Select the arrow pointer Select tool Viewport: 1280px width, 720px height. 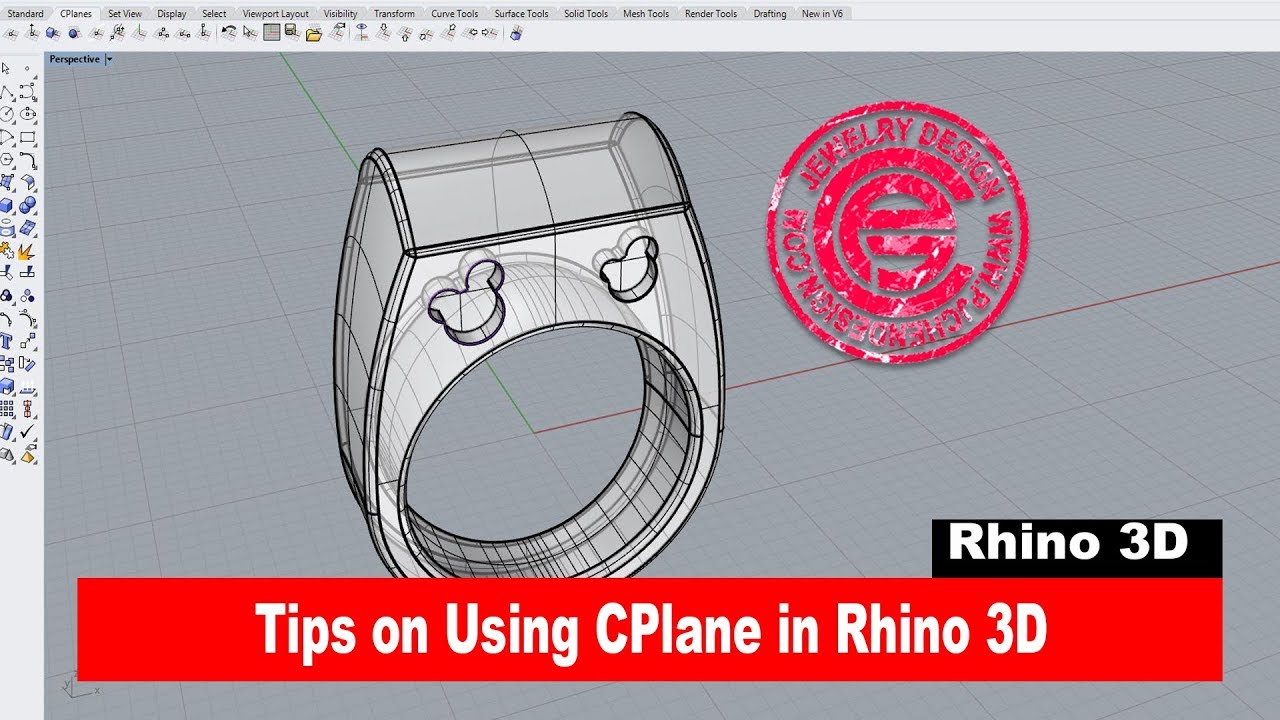click(x=7, y=68)
